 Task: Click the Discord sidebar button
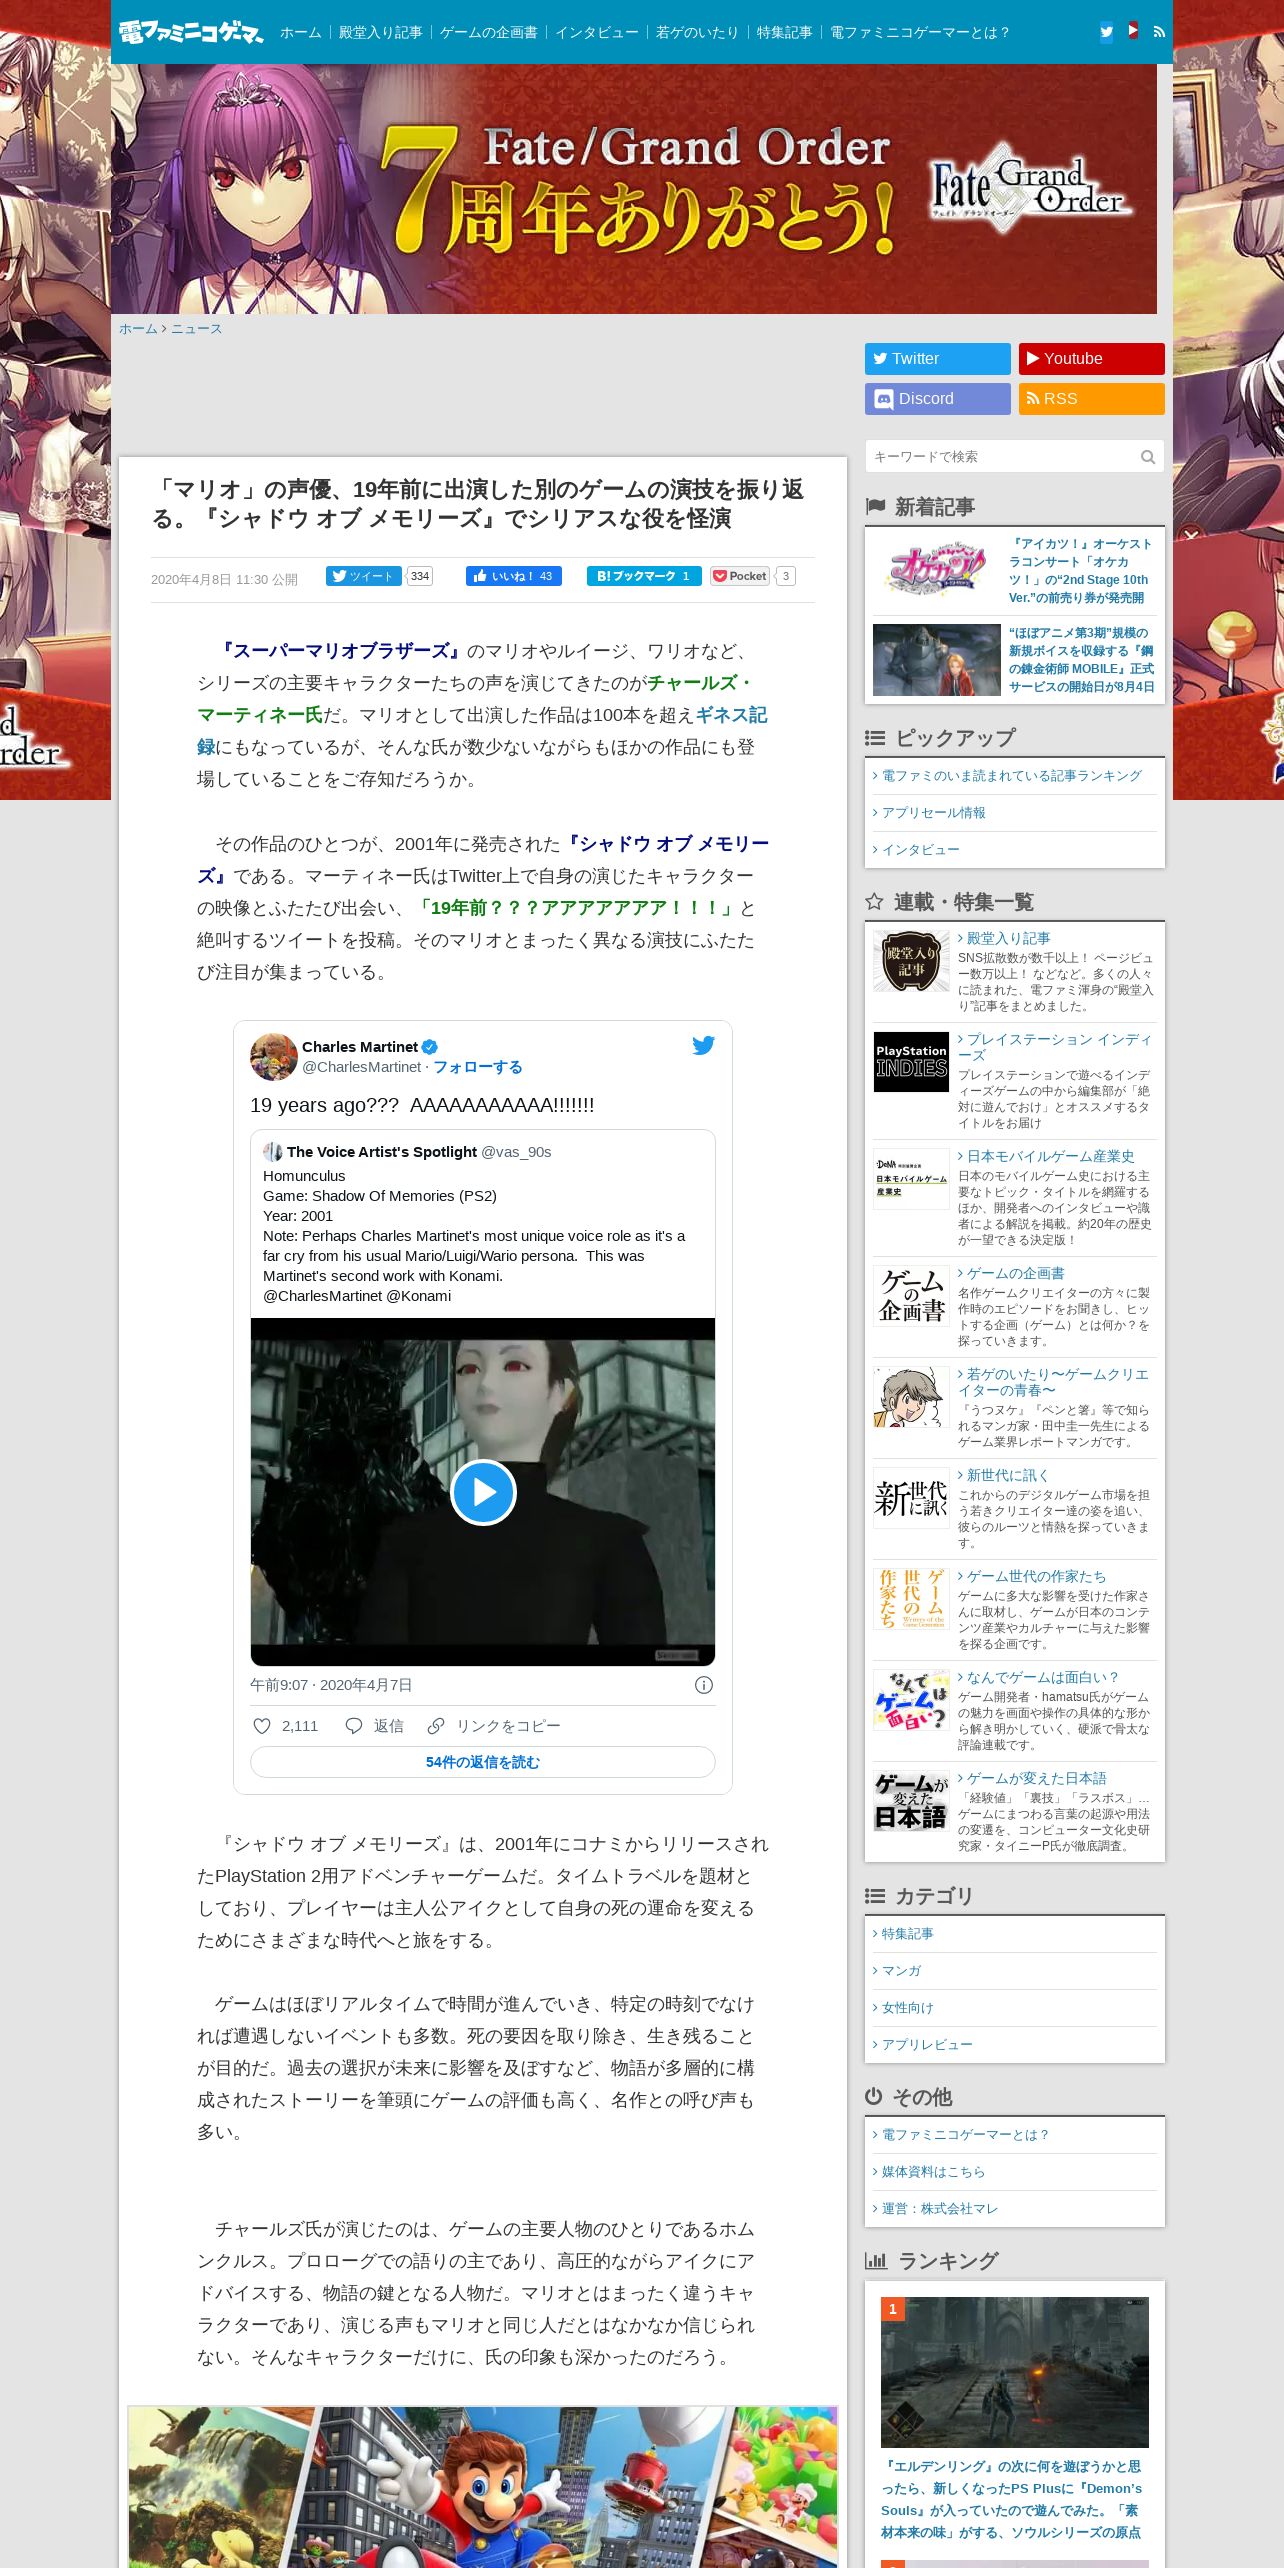(938, 399)
